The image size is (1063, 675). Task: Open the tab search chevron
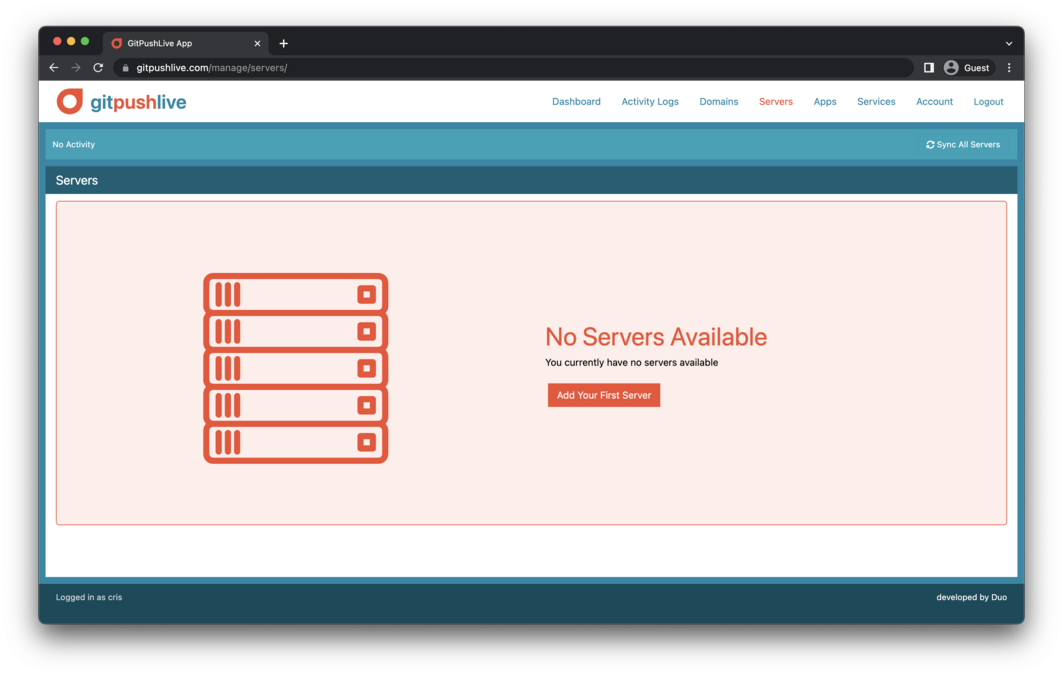click(x=1008, y=43)
